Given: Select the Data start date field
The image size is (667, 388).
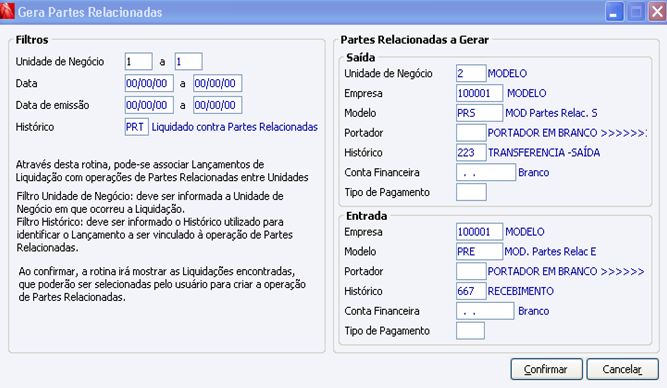Looking at the screenshot, I should [x=149, y=83].
